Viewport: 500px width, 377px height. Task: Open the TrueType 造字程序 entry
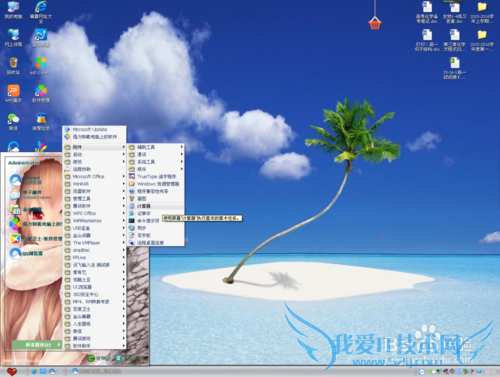pyautogui.click(x=156, y=177)
